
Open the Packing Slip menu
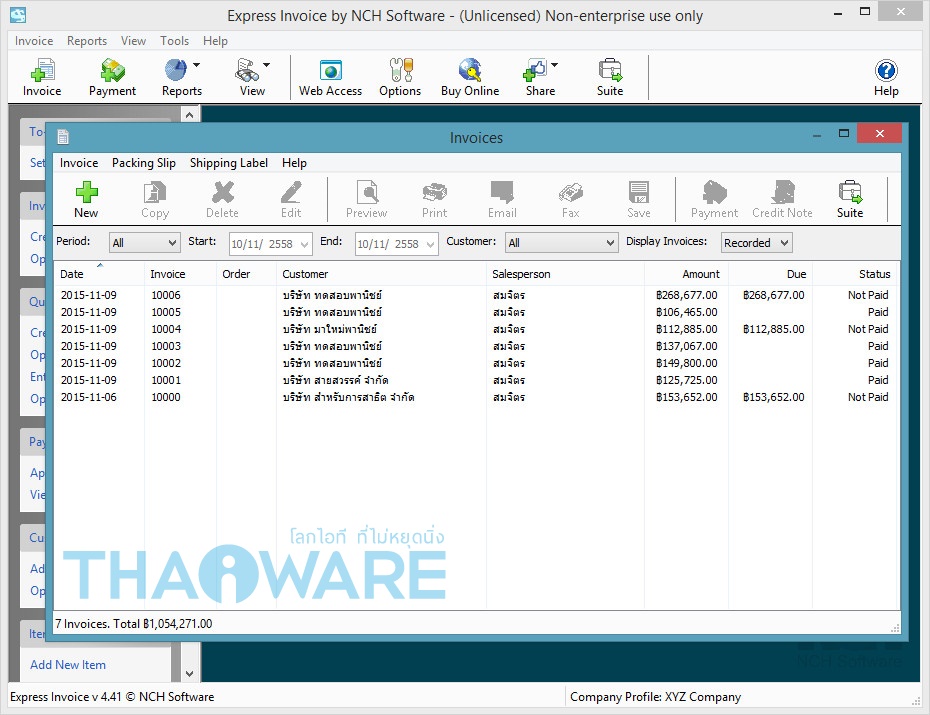click(143, 163)
